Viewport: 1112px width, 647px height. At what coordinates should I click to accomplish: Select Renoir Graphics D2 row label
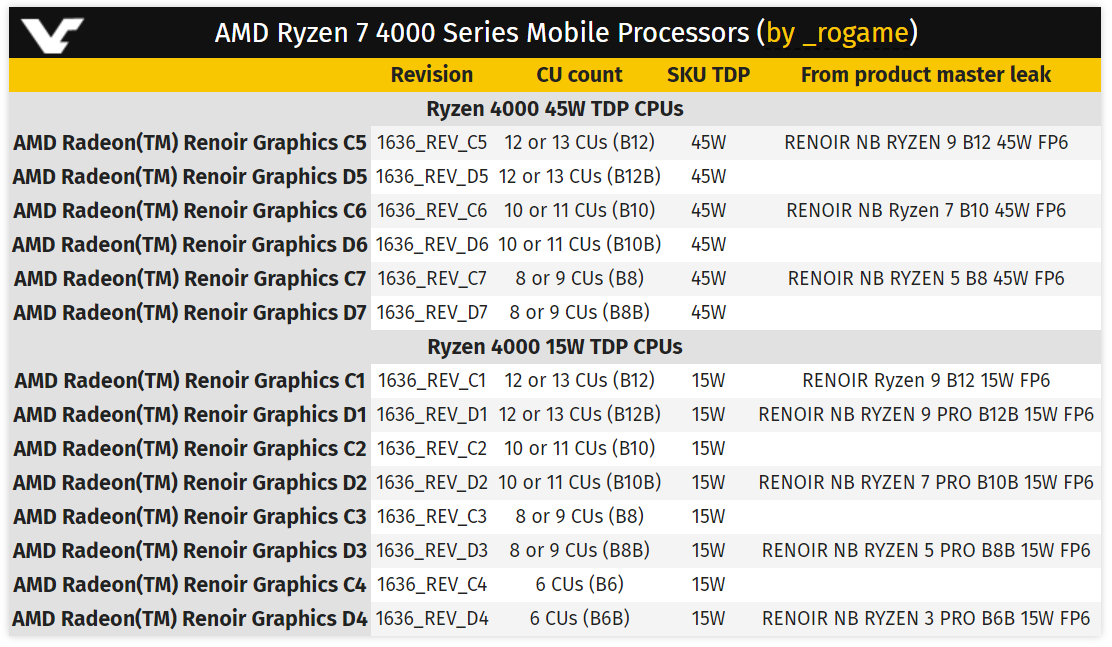pyautogui.click(x=190, y=483)
